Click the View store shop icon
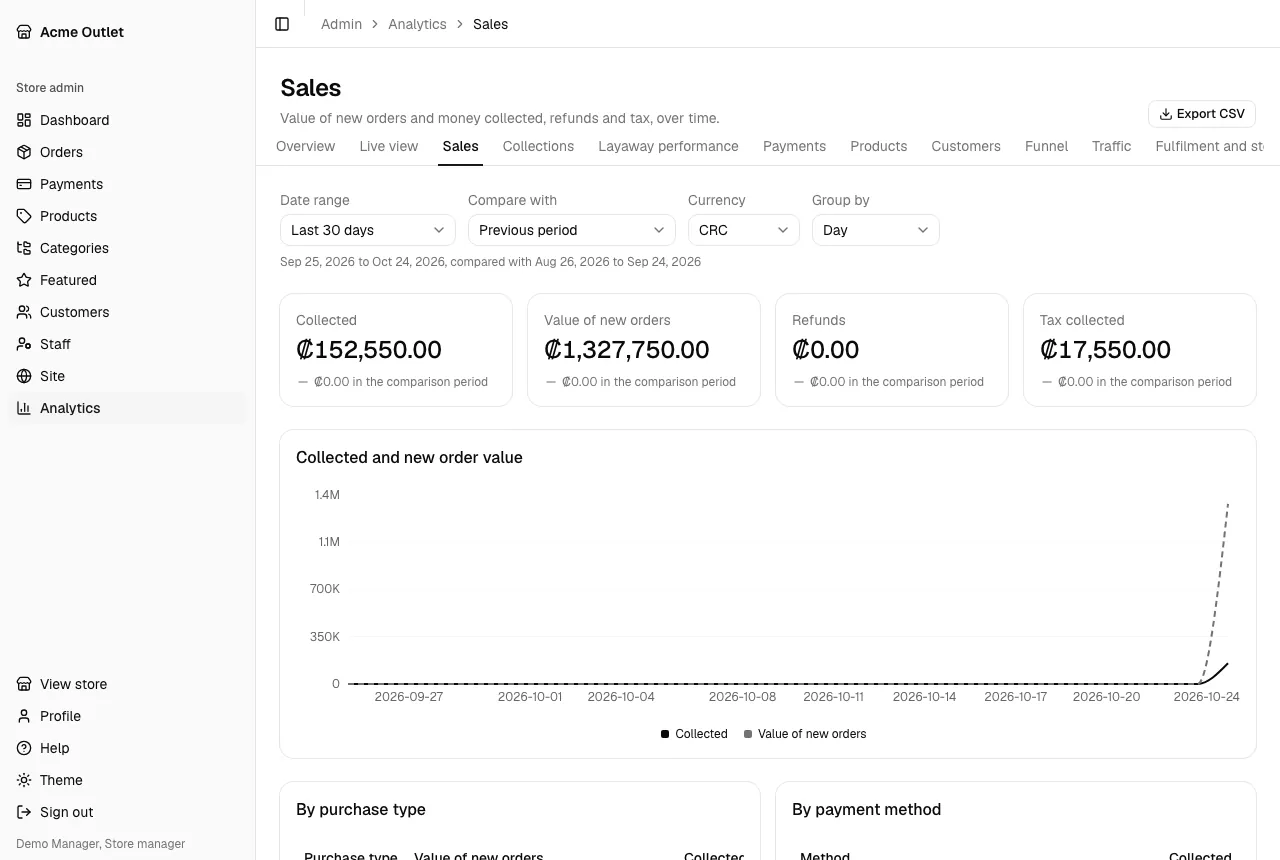 24,684
